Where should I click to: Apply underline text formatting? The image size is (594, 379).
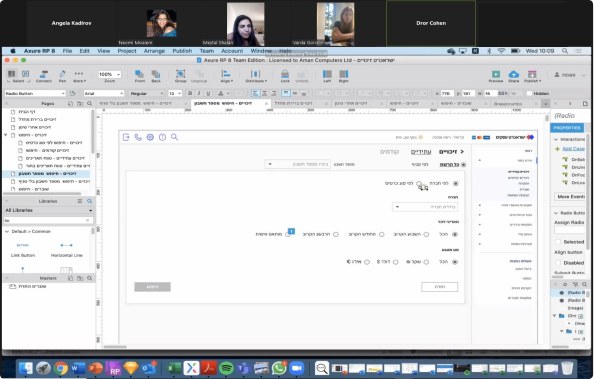point(208,93)
